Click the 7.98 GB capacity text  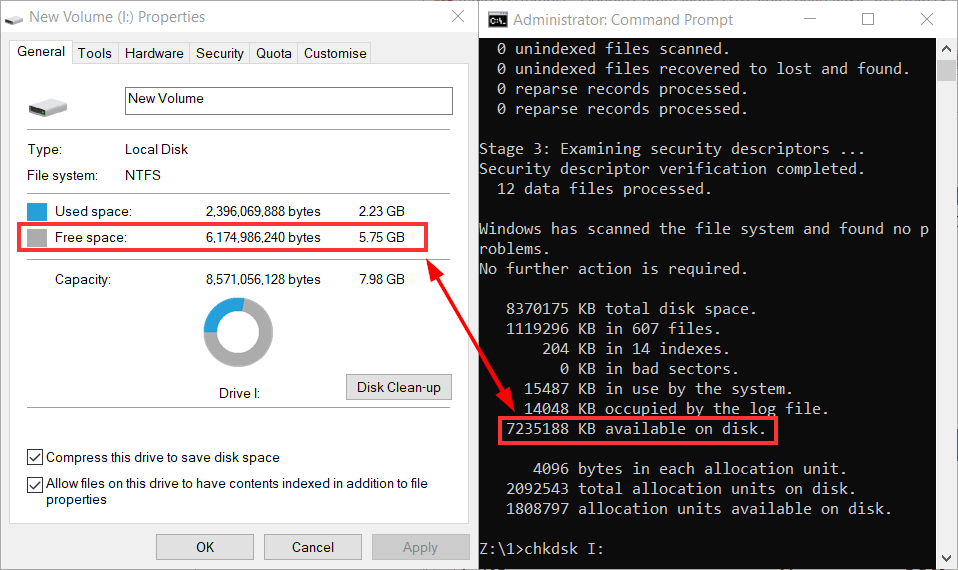click(382, 279)
